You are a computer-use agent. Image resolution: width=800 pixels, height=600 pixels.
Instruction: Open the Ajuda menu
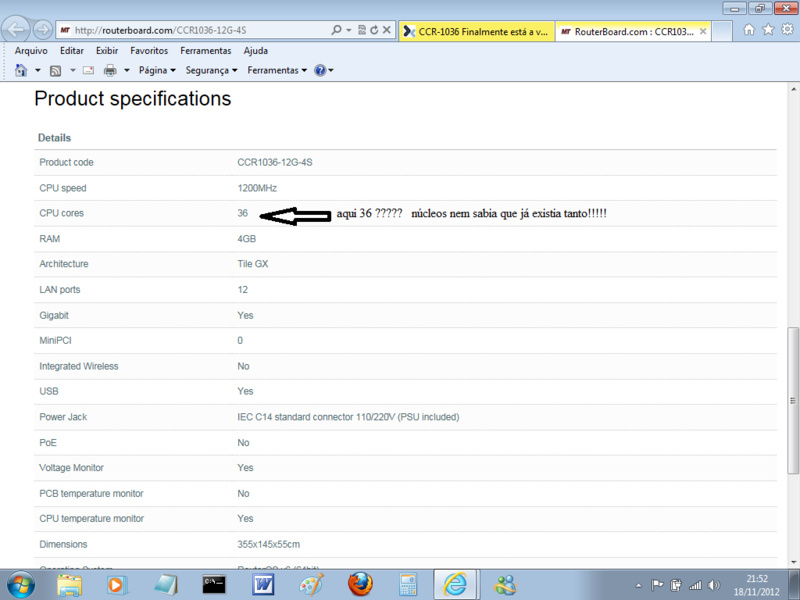(256, 51)
